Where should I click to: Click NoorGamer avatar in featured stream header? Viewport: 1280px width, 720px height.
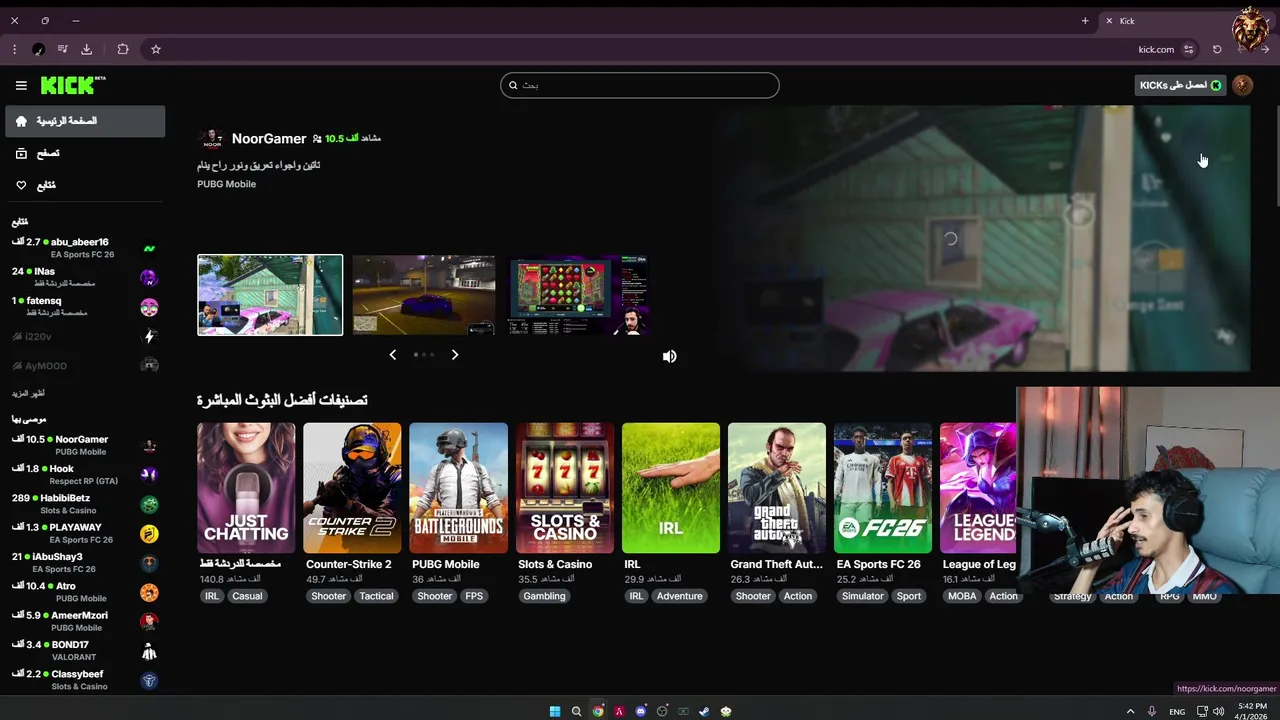[x=211, y=139]
